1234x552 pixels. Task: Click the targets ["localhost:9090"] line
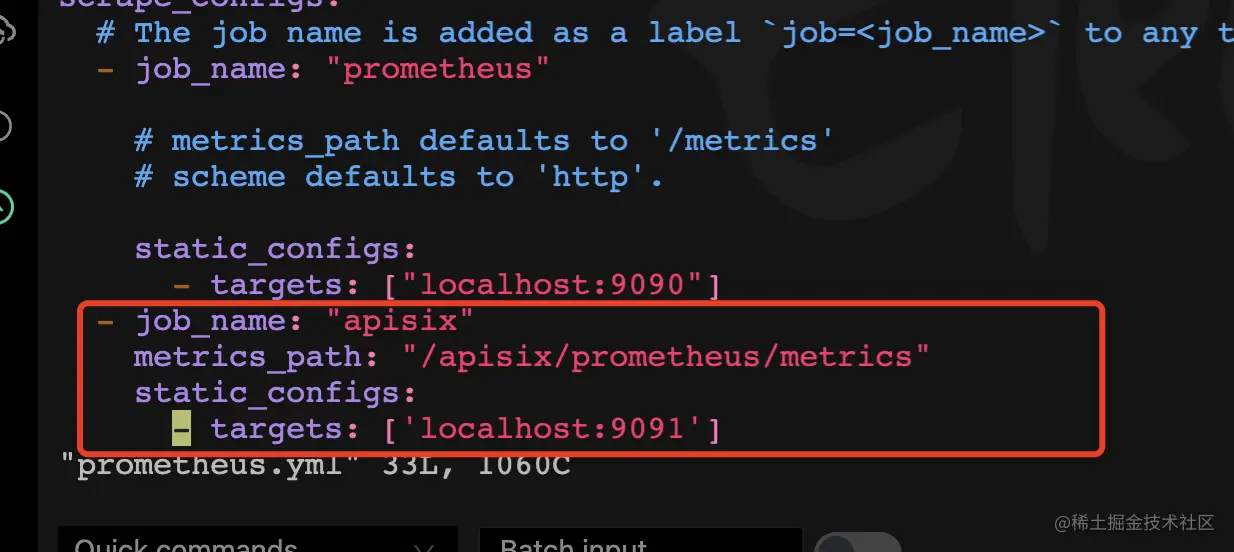pos(446,286)
